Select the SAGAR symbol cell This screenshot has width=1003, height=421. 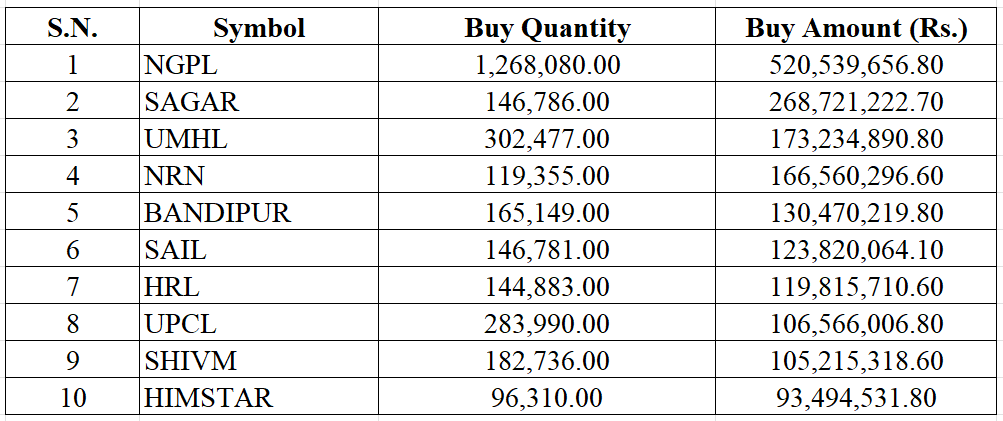pyautogui.click(x=192, y=103)
